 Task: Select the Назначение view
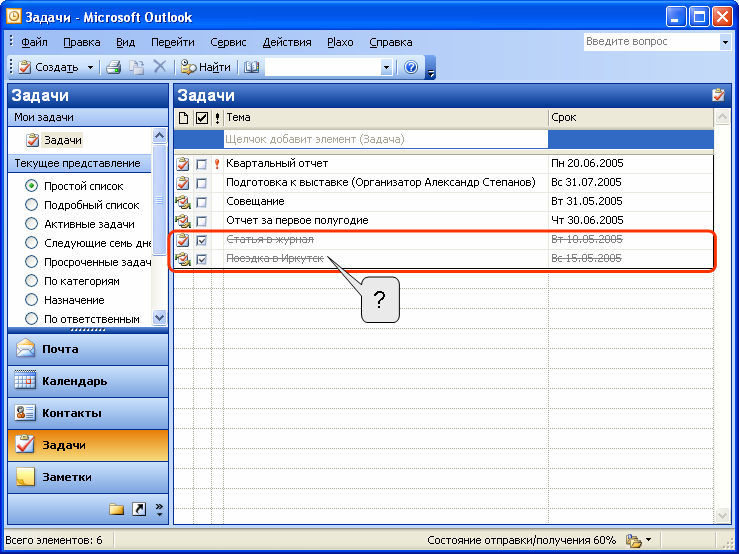pos(65,300)
